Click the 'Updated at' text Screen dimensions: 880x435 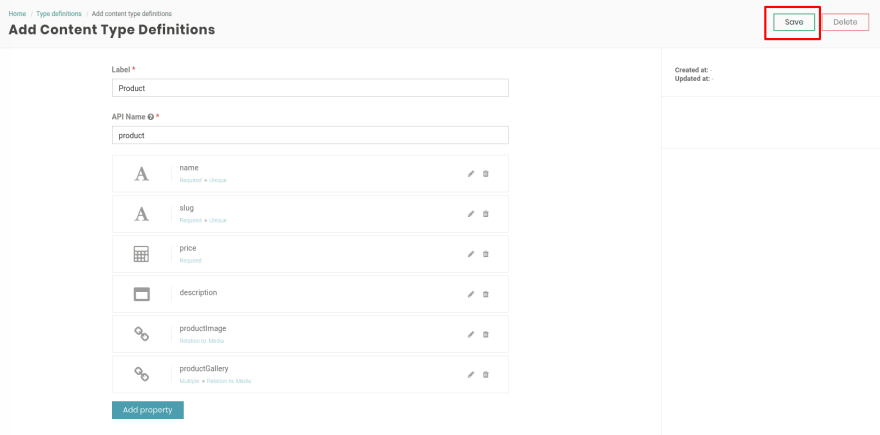tap(695, 79)
